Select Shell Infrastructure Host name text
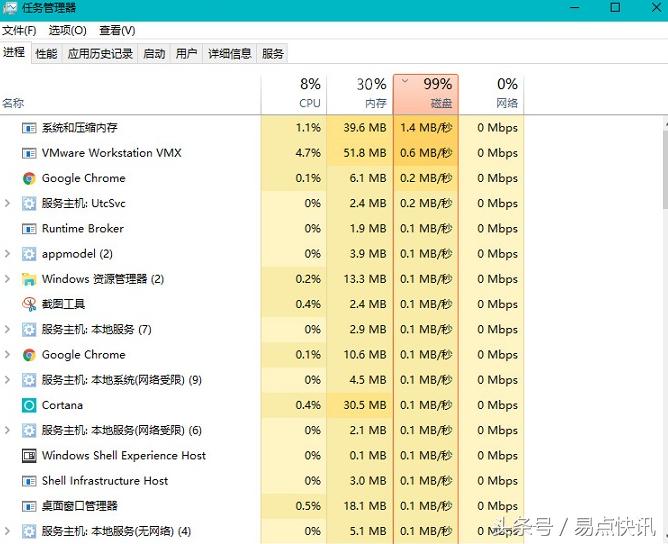The height and width of the screenshot is (544, 668). tap(105, 481)
